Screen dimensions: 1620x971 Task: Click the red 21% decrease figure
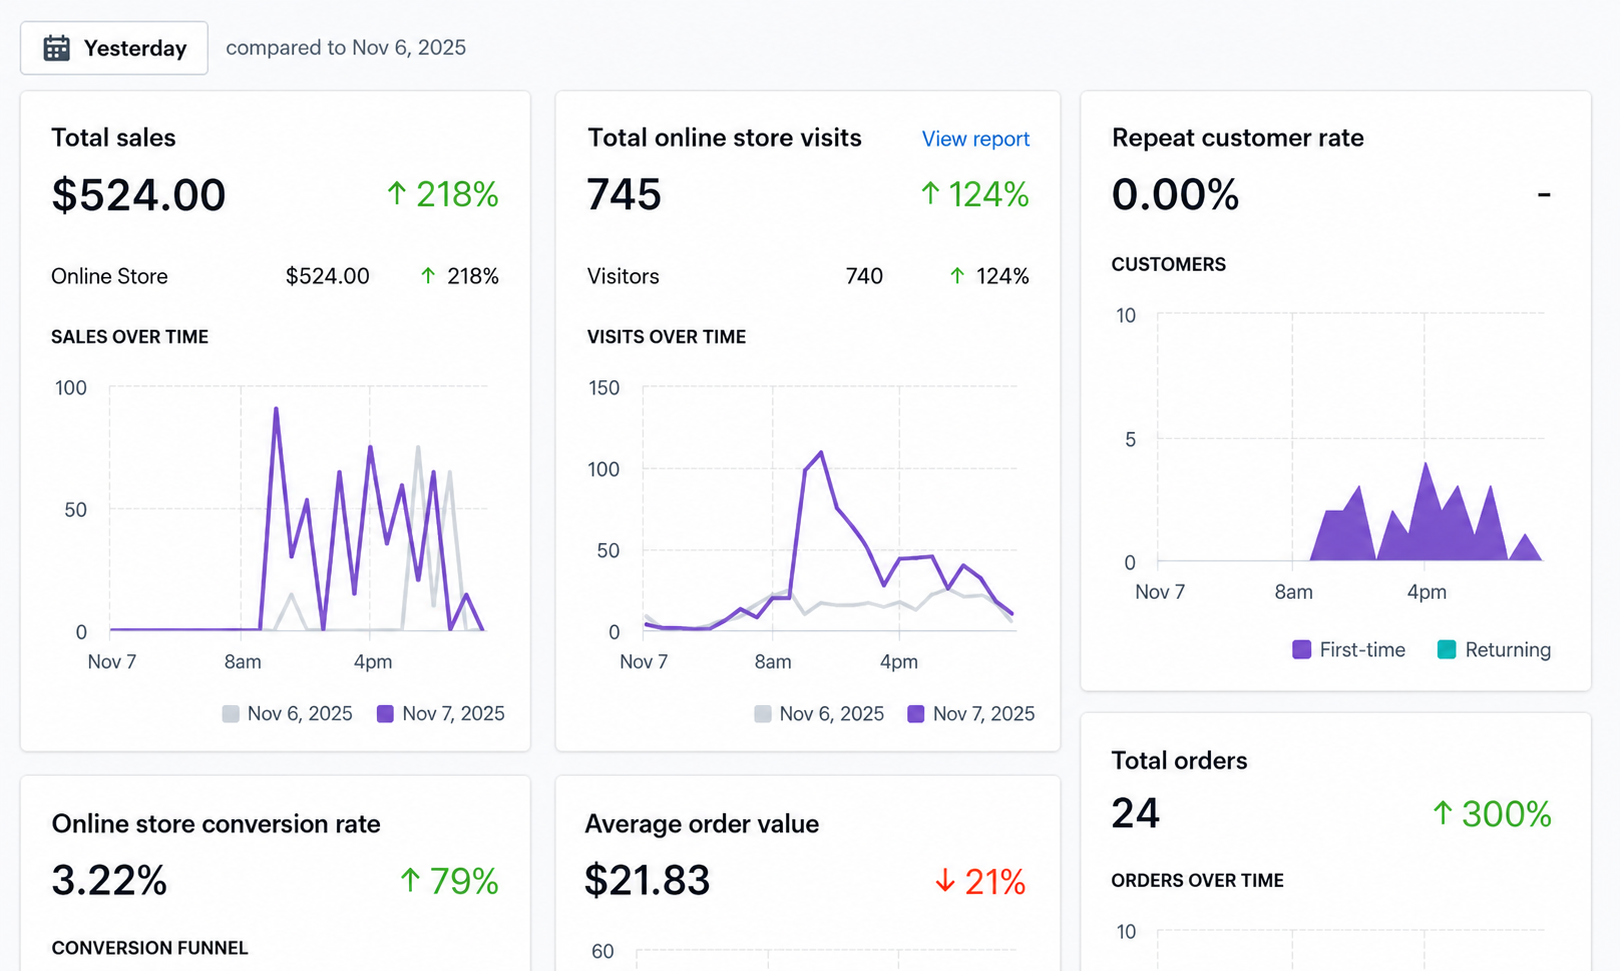coord(995,882)
